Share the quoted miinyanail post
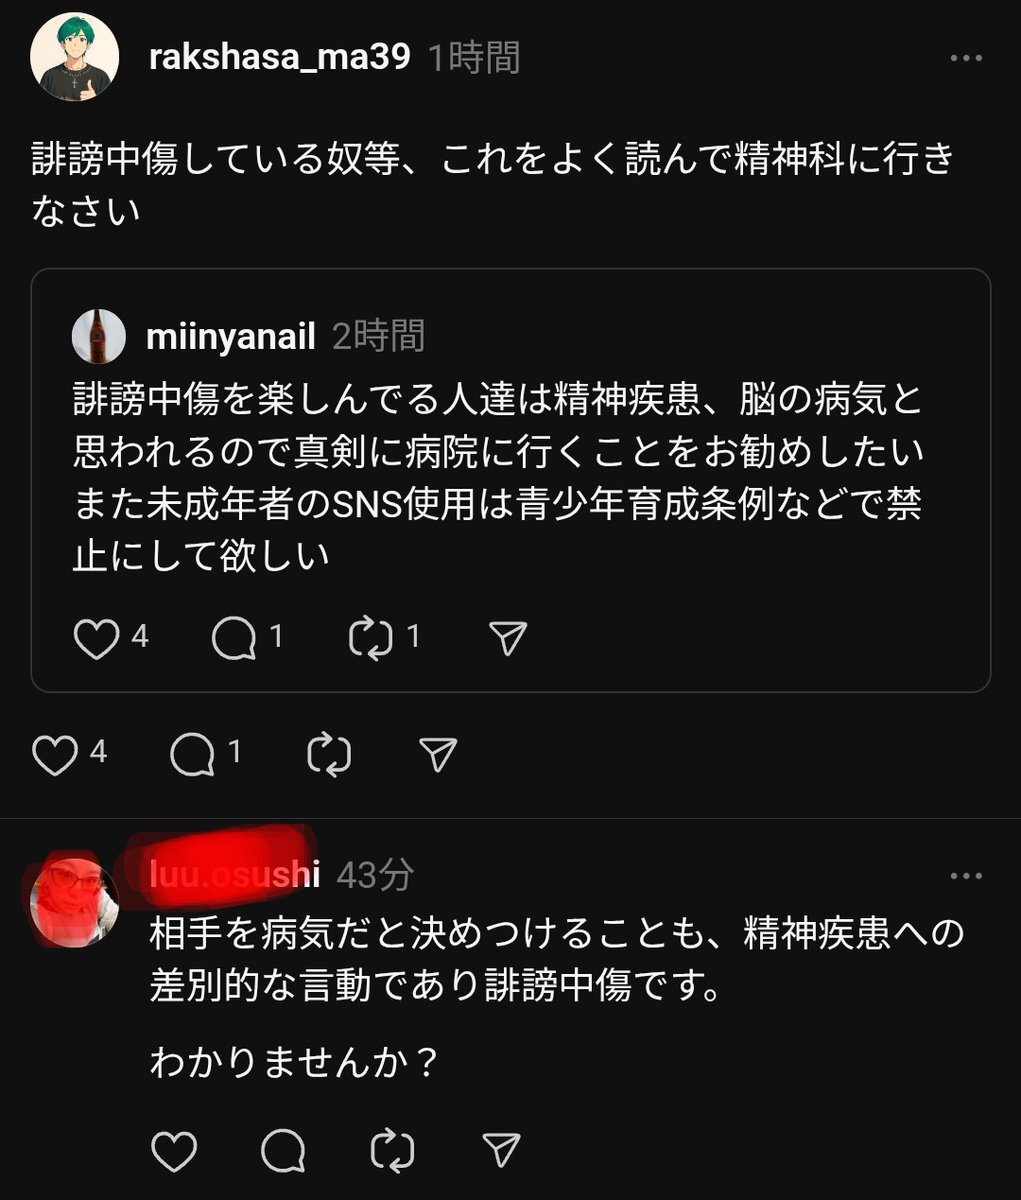The image size is (1021, 1200). (x=507, y=639)
